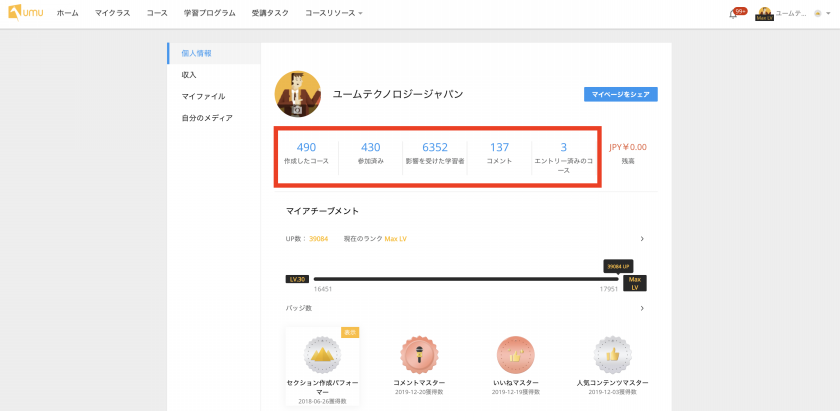Go to ホーム in navigation
The image size is (840, 411).
tap(68, 13)
